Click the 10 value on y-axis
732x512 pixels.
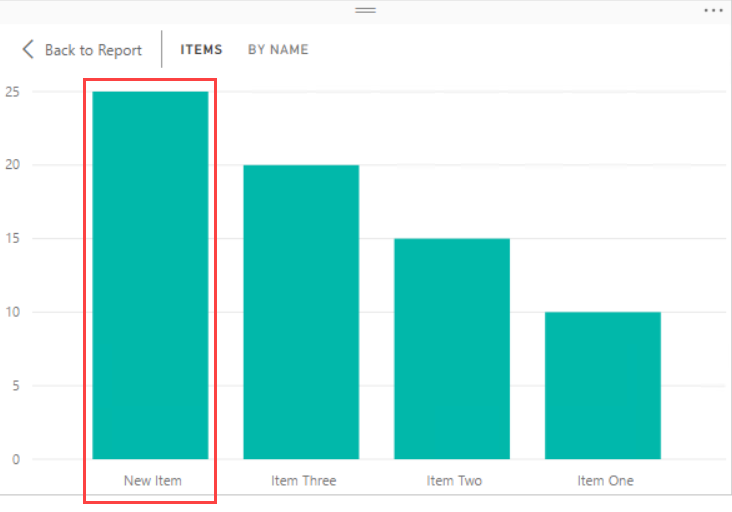[13, 312]
